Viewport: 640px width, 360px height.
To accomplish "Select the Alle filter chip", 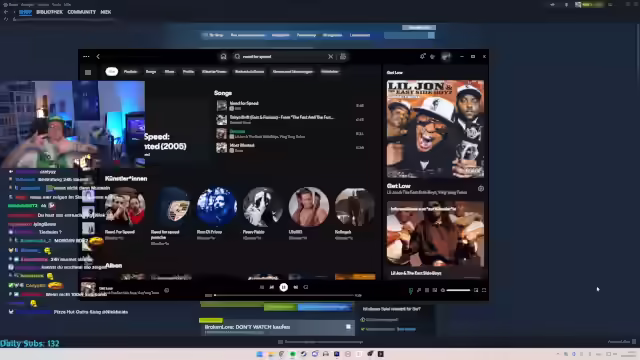I will [111, 71].
